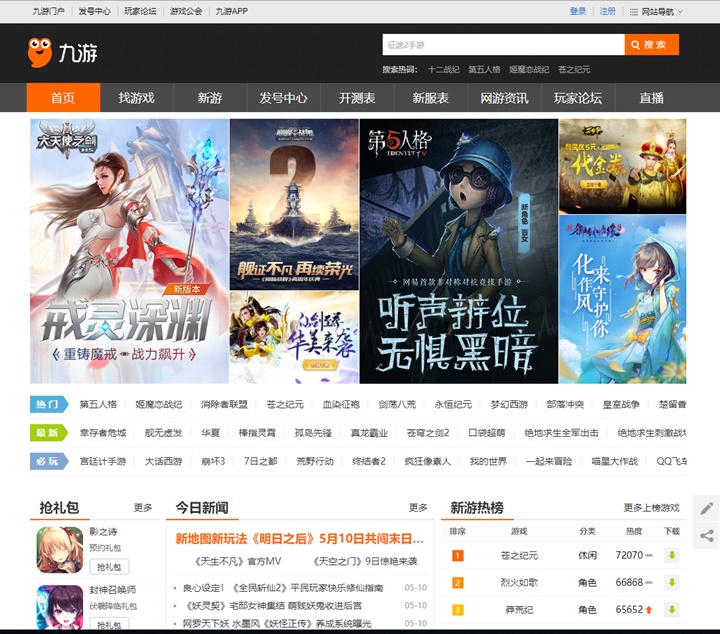Image resolution: width=720 pixels, height=634 pixels.
Task: Open 莽荒纪 in the ranking table
Action: click(x=519, y=610)
